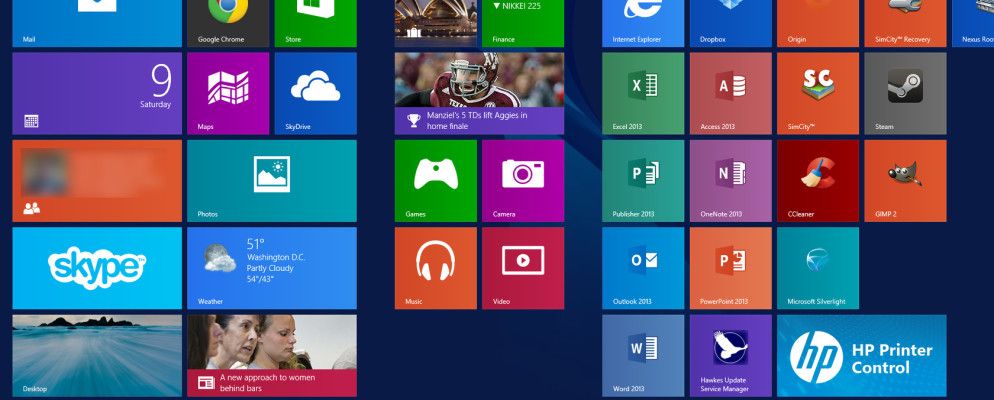The width and height of the screenshot is (994, 400).
Task: Open the Maps tile
Action: [x=228, y=93]
